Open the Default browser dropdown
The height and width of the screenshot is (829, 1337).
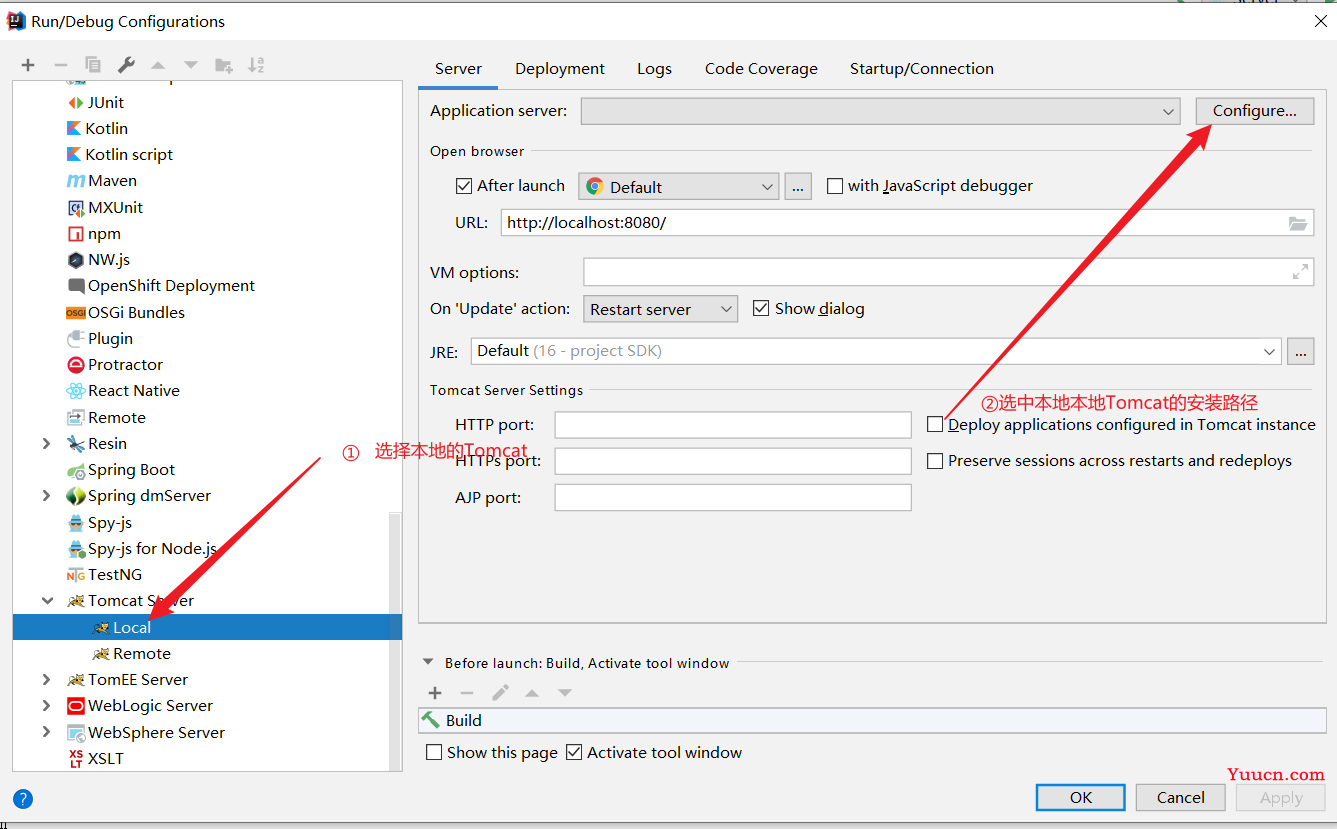click(678, 187)
